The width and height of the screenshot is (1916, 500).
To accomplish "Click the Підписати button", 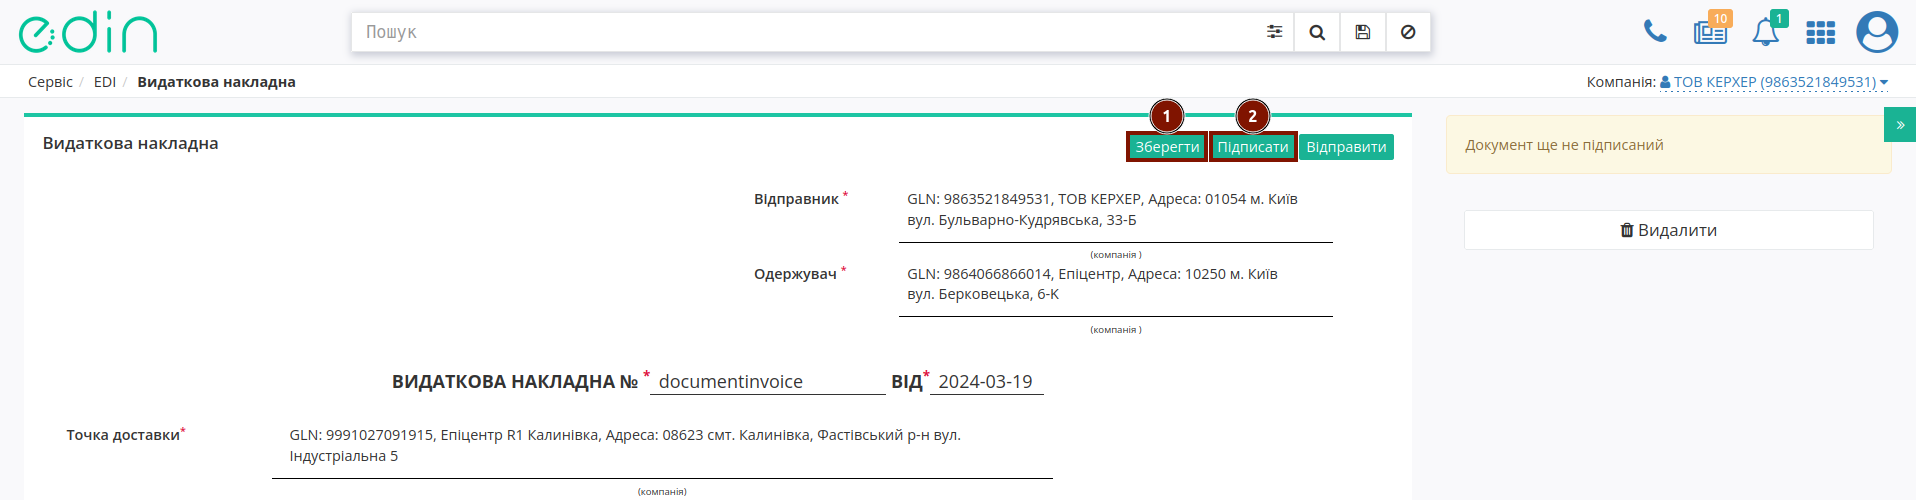I will click(1253, 147).
